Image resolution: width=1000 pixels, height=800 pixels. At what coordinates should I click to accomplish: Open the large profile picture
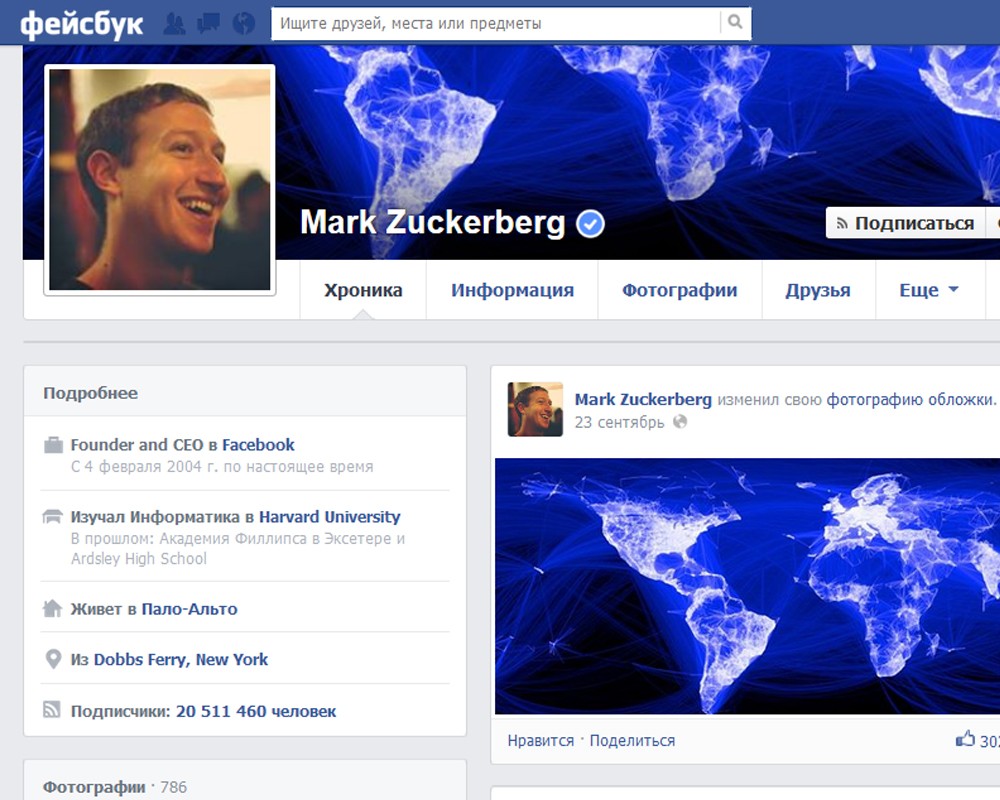159,180
